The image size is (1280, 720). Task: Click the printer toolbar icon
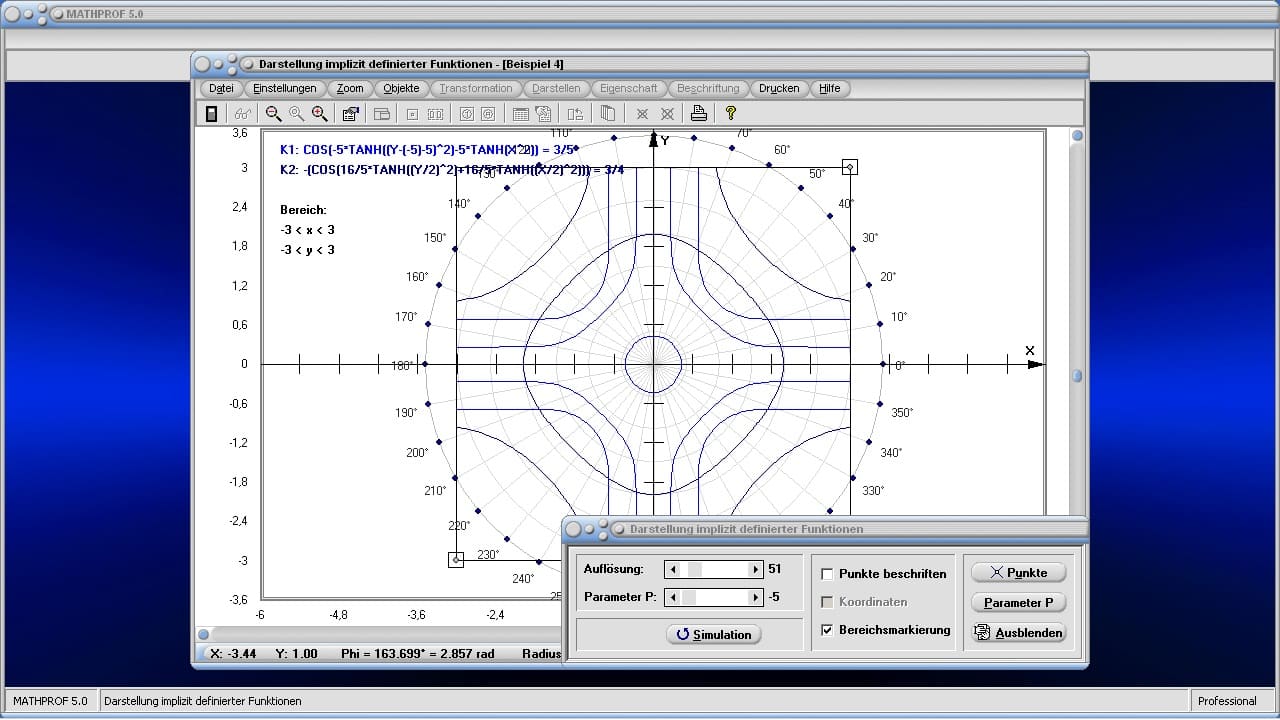[699, 114]
